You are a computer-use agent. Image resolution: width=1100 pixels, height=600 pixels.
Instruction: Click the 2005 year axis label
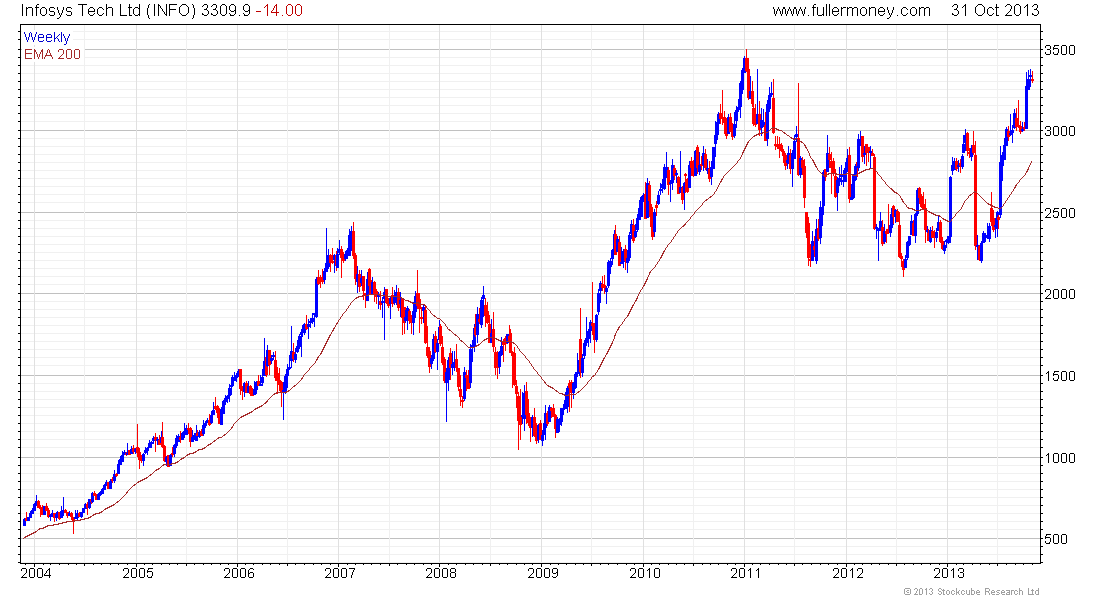tap(138, 573)
